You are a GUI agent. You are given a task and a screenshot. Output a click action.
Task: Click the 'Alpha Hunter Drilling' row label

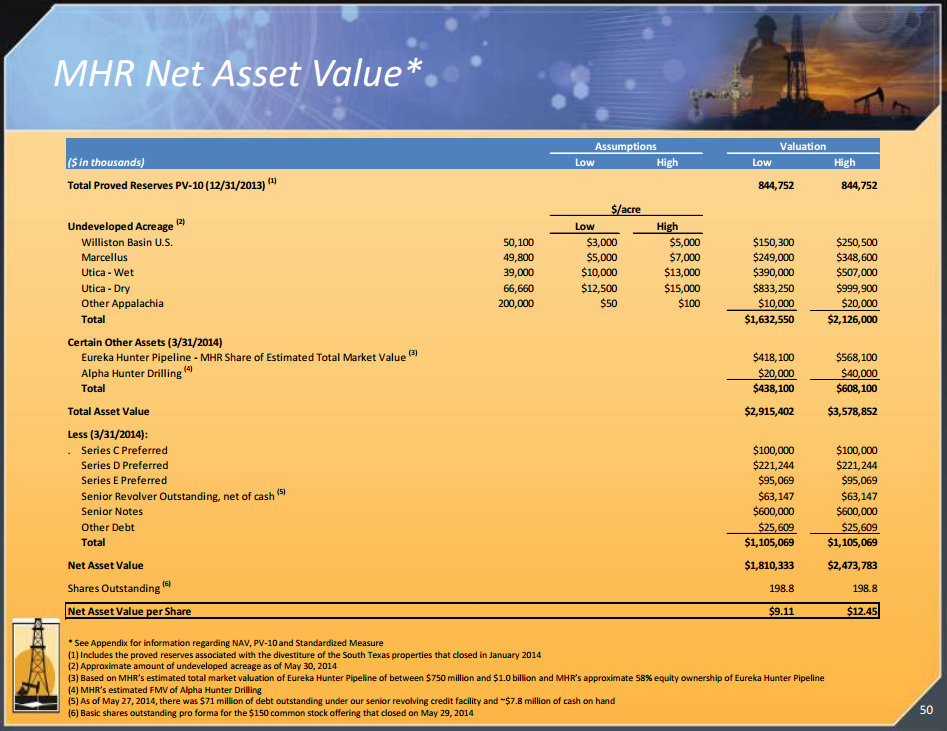(131, 373)
